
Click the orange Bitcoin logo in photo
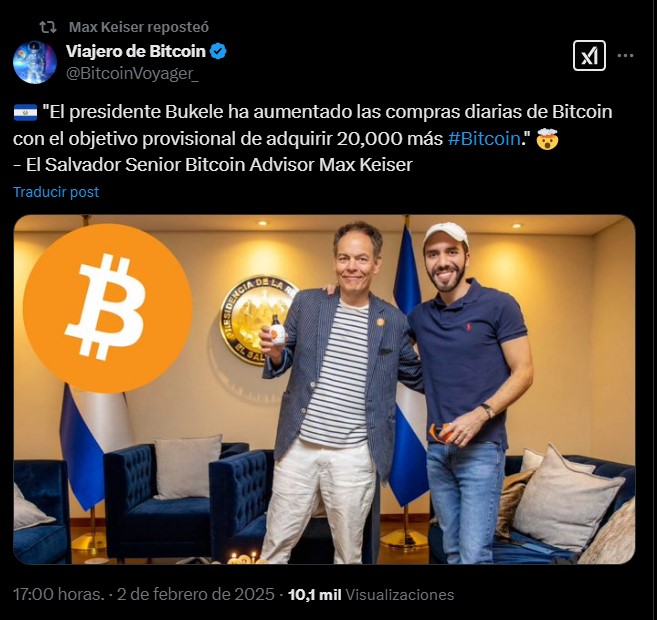108,308
